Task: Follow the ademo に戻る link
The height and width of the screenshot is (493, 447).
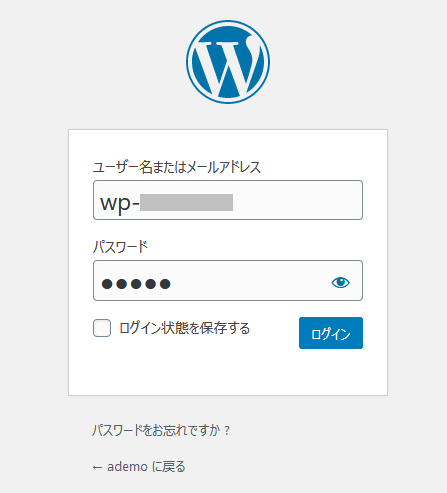Action: click(139, 467)
